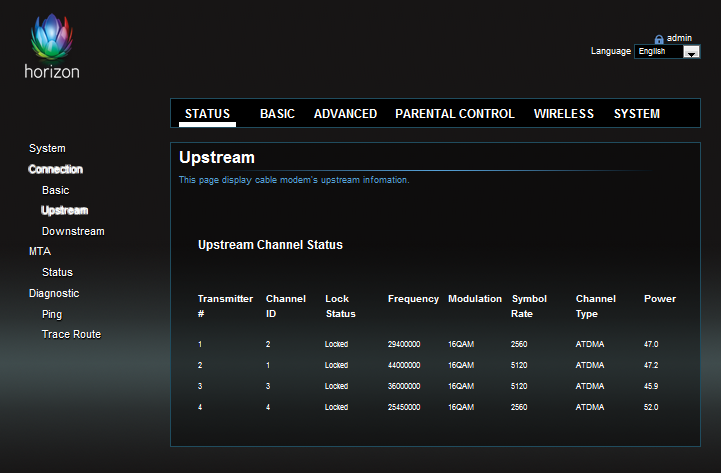Open the Ping diagnostic page
Screen dimensions: 721x473
(52, 314)
